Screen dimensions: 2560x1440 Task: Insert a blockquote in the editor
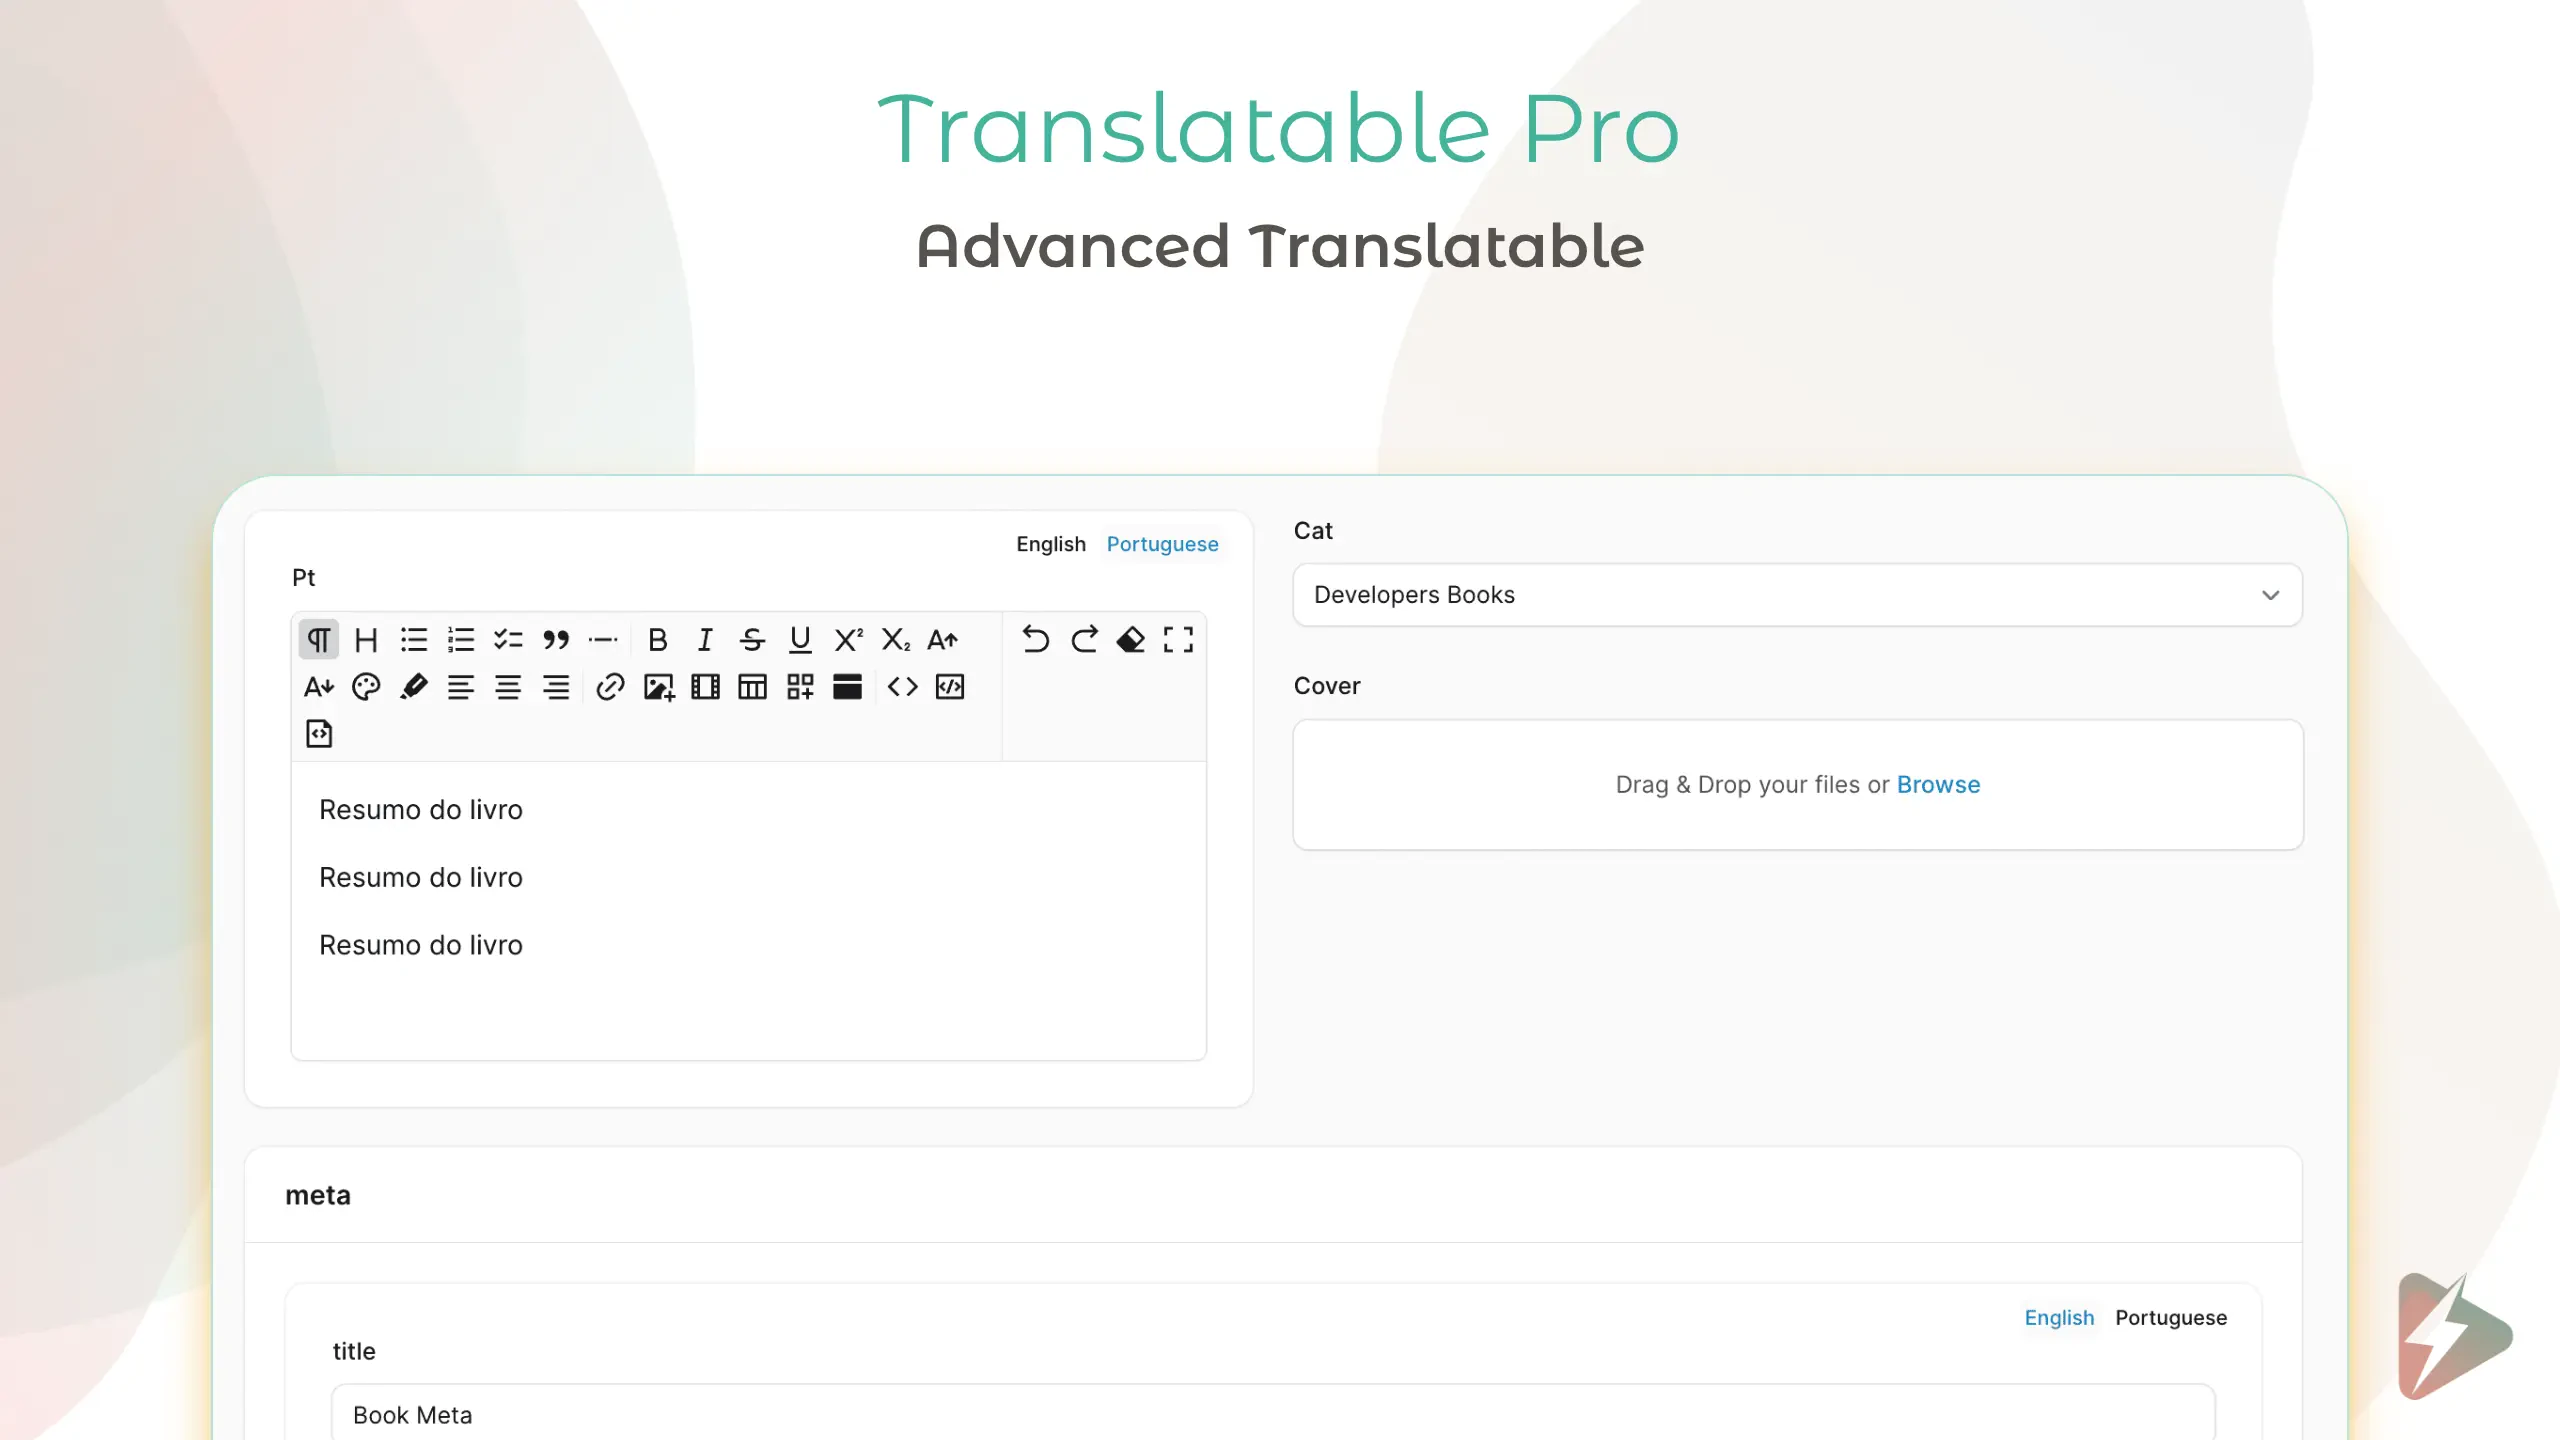[557, 640]
